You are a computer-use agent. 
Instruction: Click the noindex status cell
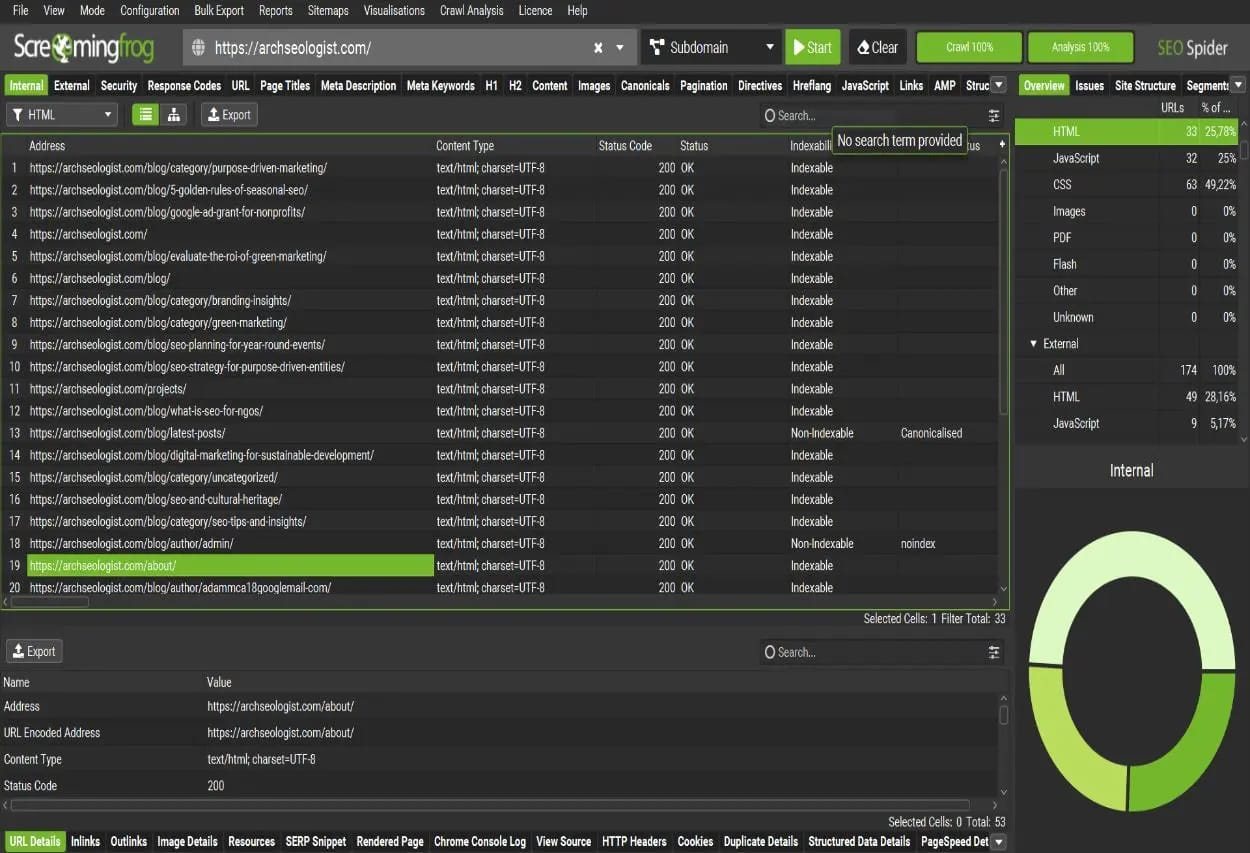(x=918, y=543)
